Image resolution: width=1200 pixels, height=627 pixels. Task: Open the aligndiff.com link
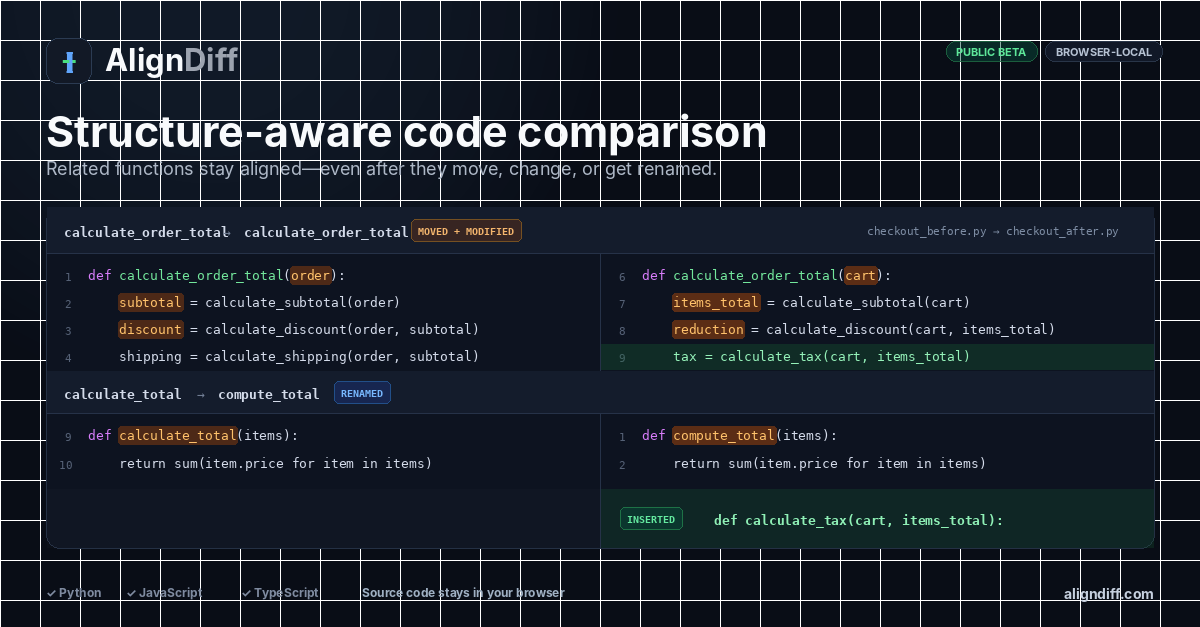[x=1109, y=594]
